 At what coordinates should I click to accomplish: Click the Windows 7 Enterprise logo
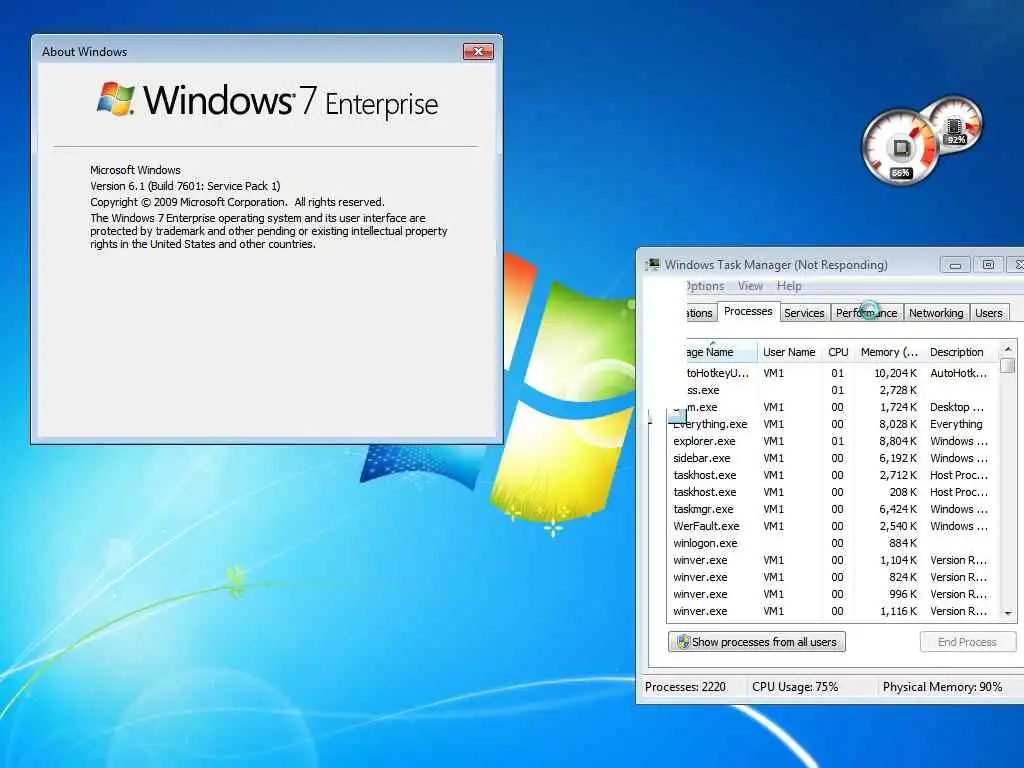[267, 101]
